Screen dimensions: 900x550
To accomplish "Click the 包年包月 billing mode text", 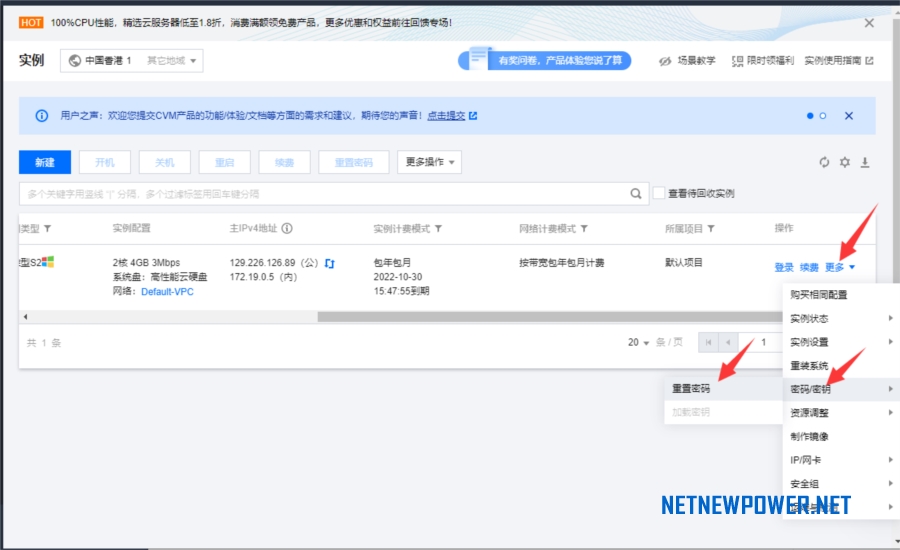I will pos(392,263).
